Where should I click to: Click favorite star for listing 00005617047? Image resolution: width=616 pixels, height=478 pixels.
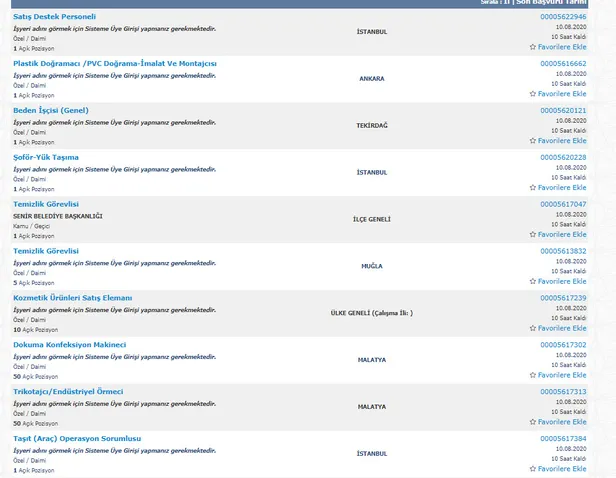(532, 235)
